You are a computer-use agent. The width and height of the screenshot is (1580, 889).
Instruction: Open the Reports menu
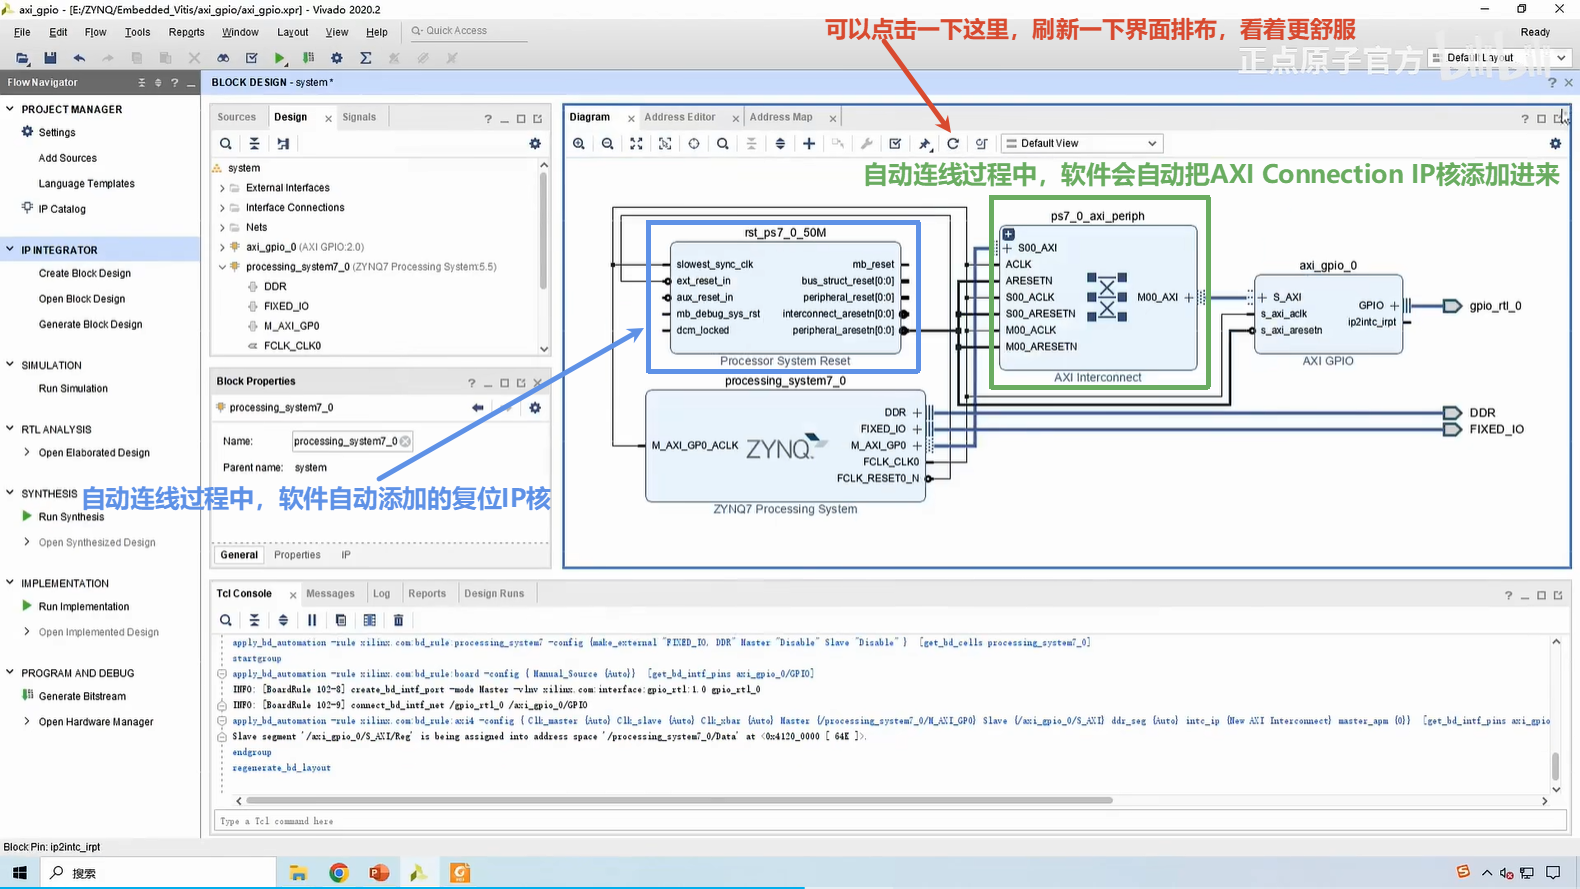(x=187, y=32)
